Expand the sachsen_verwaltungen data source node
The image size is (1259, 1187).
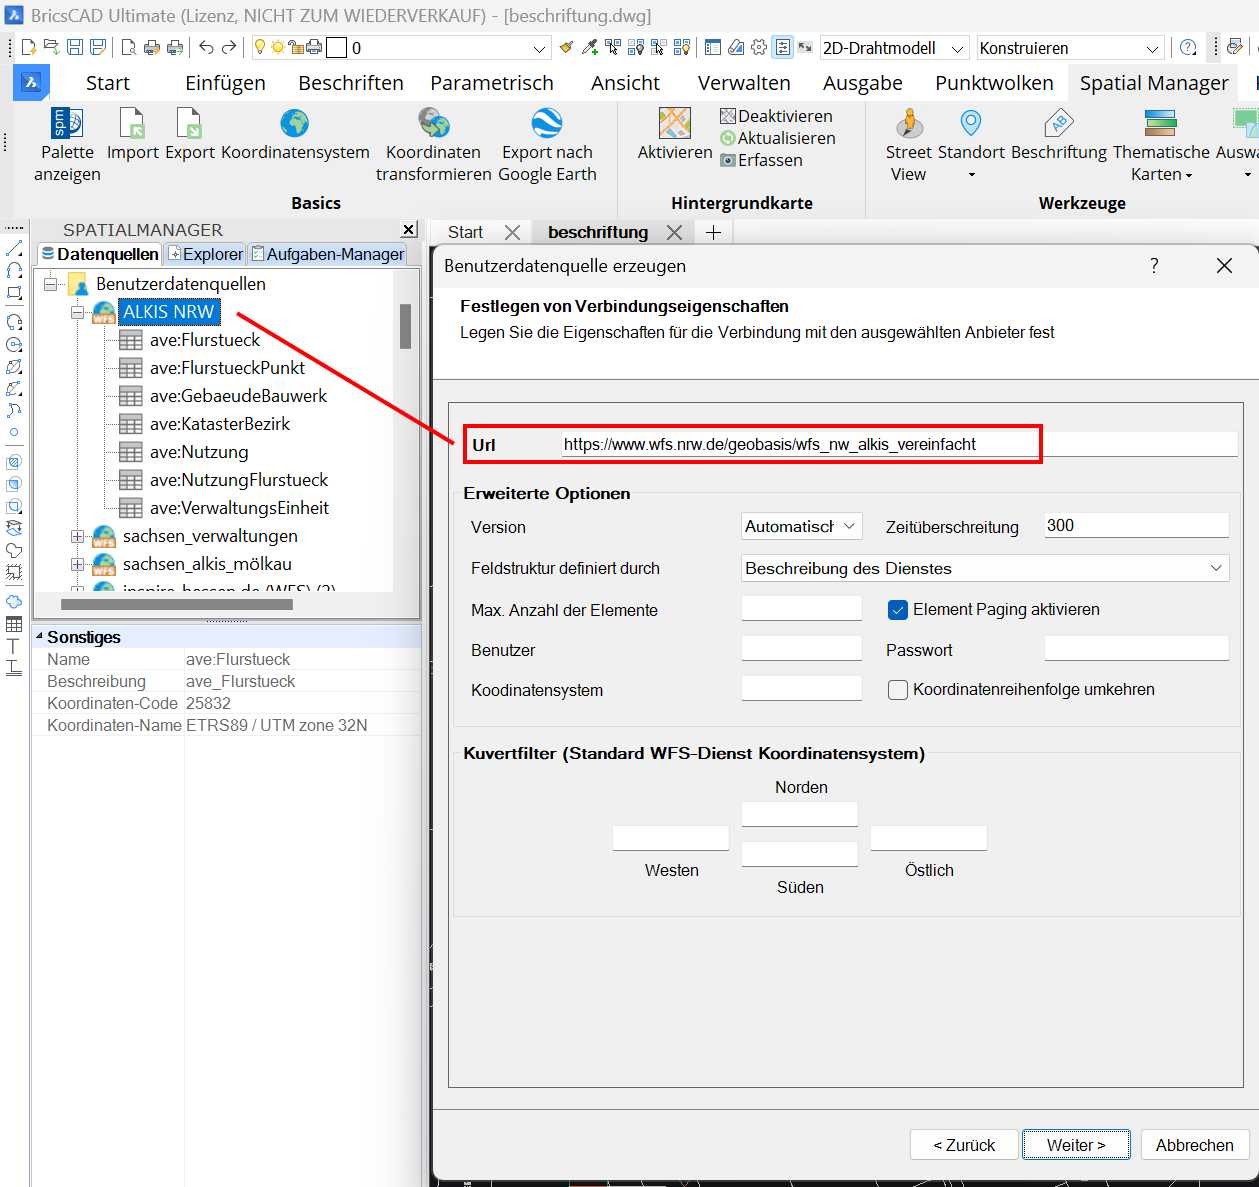[x=78, y=536]
